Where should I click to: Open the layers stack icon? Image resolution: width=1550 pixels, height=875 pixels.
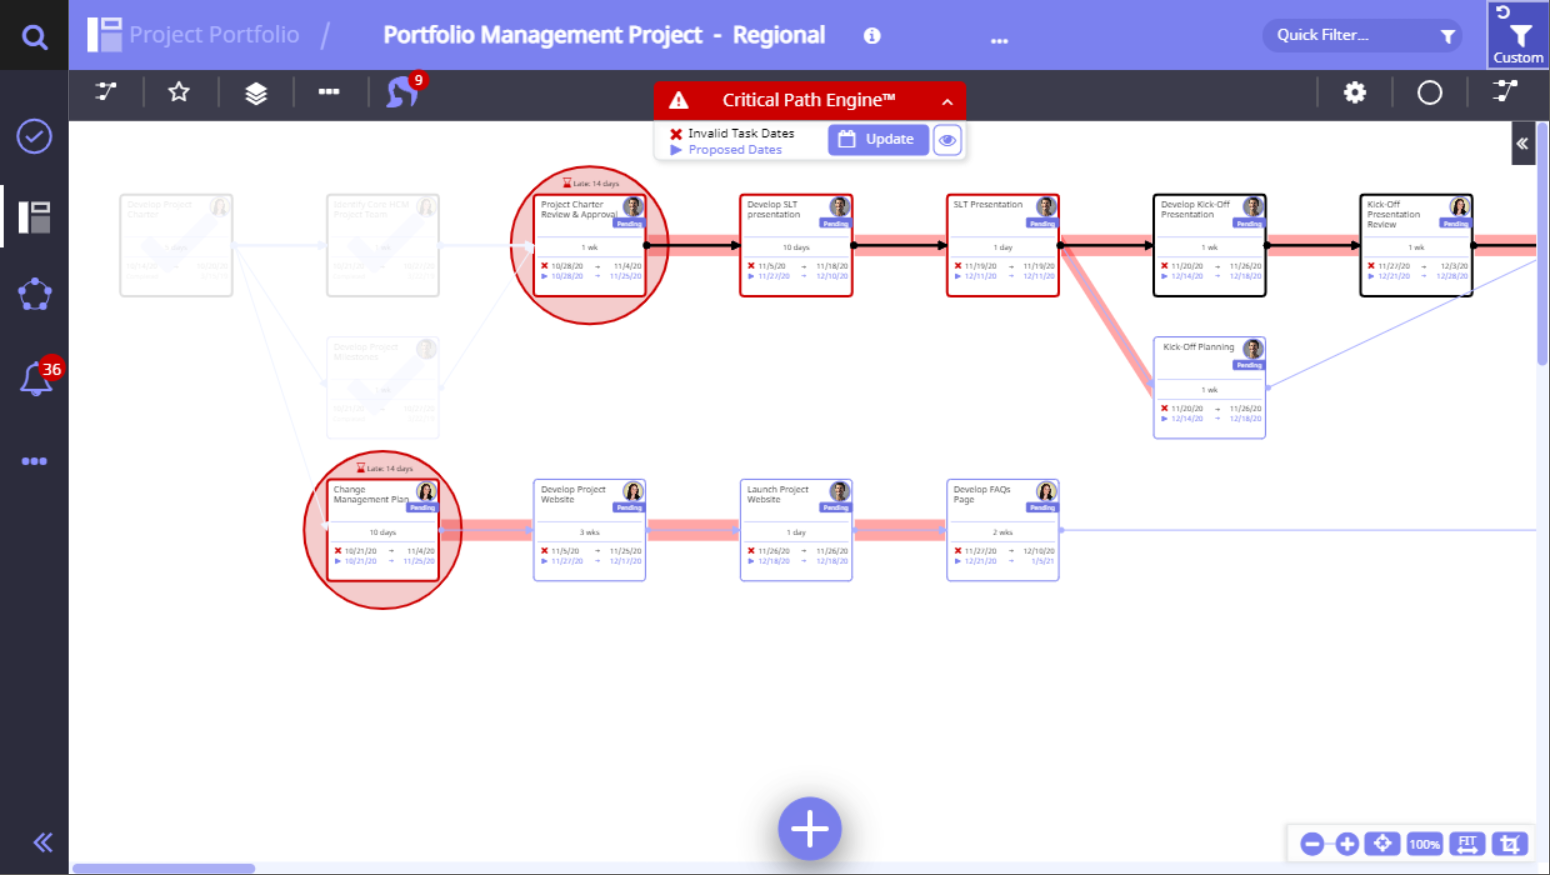(x=256, y=93)
